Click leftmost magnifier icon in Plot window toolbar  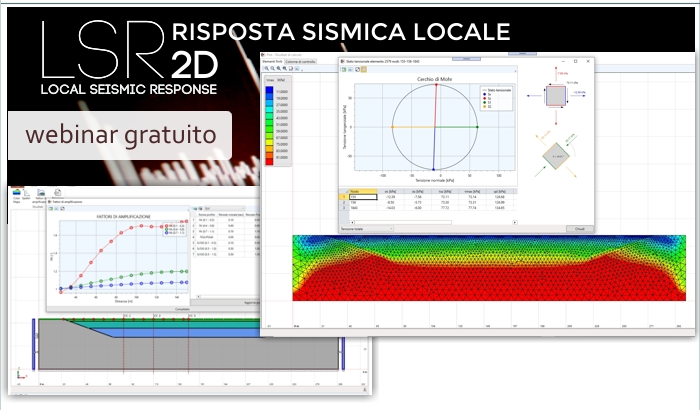coord(267,68)
